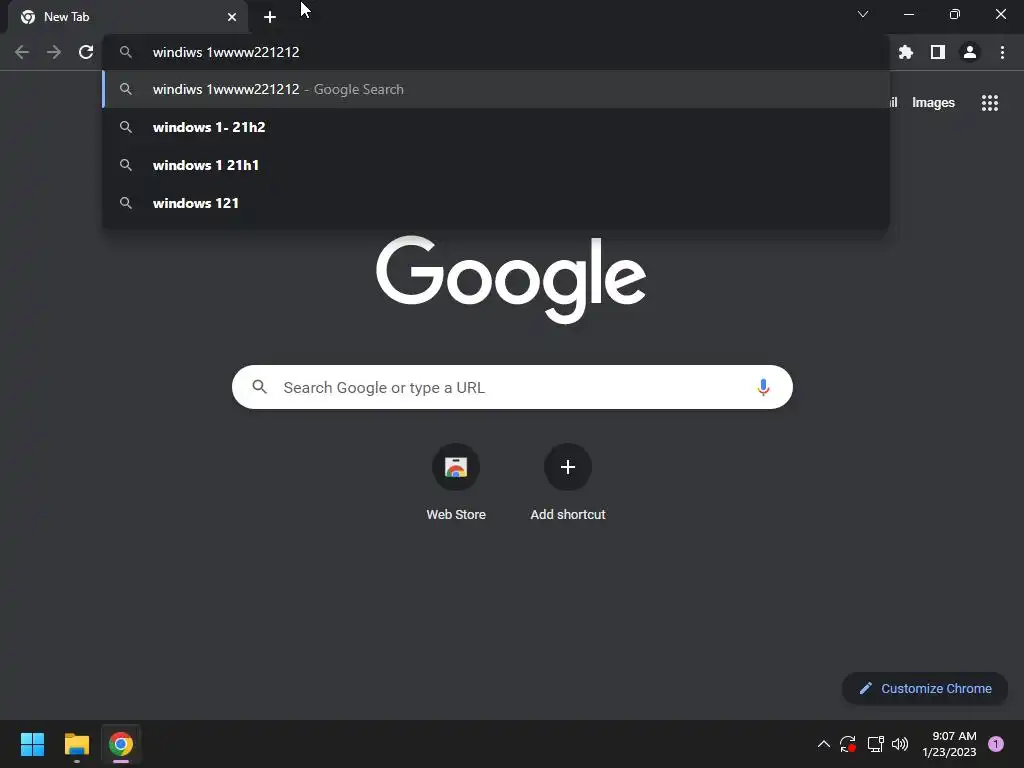Open the profile avatar icon
Screen dimensions: 1024x768
click(x=970, y=52)
